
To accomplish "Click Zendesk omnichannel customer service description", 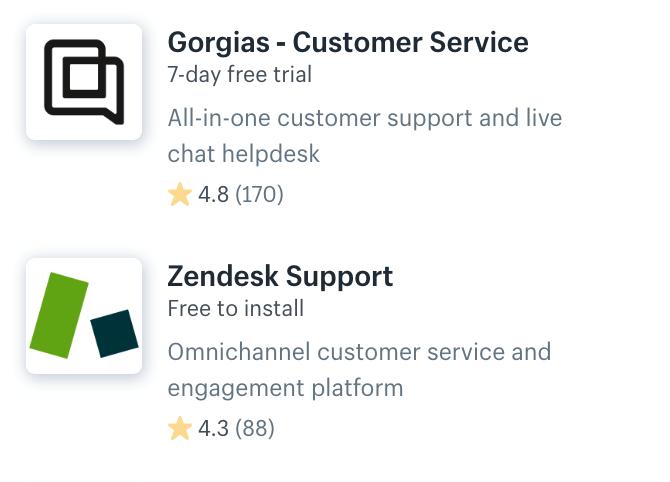I will [359, 370].
